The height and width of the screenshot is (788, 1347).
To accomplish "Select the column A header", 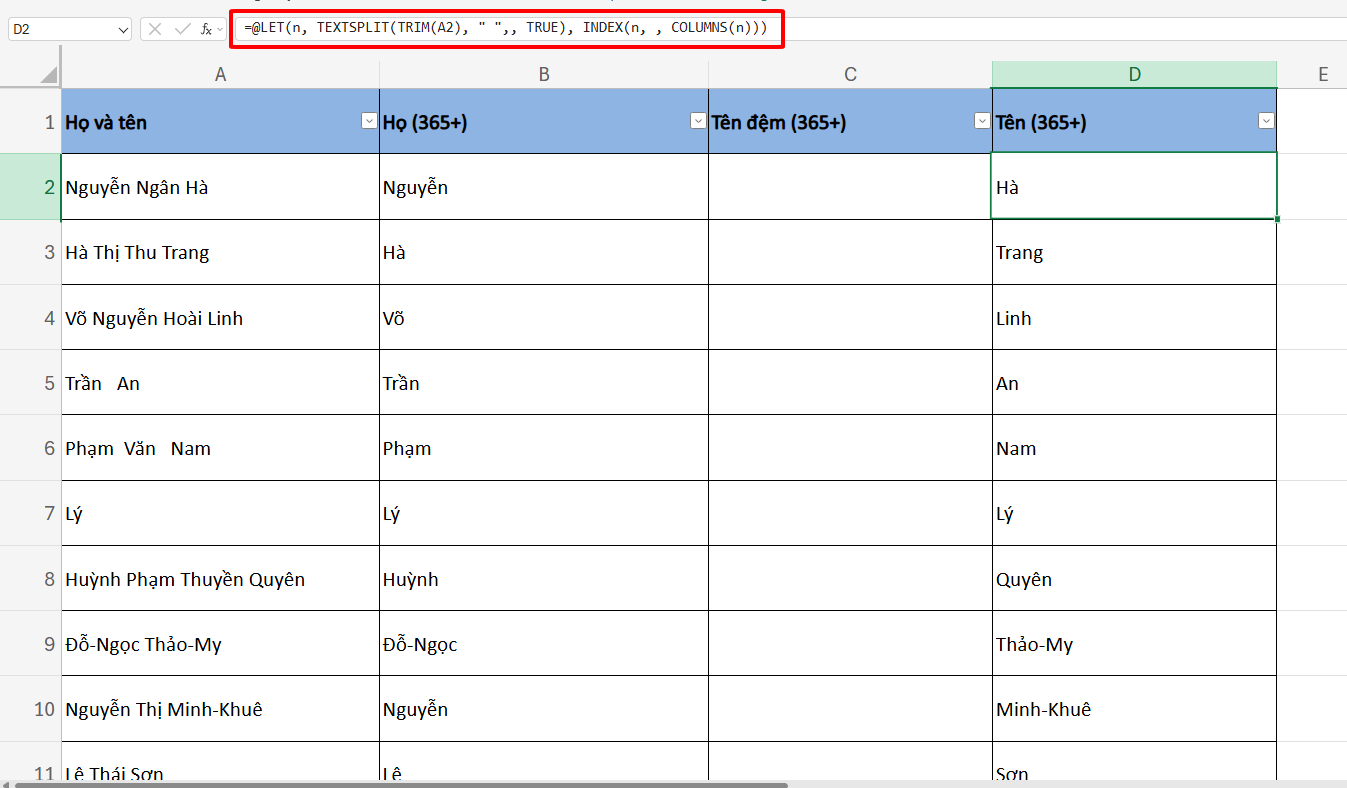I will click(220, 73).
